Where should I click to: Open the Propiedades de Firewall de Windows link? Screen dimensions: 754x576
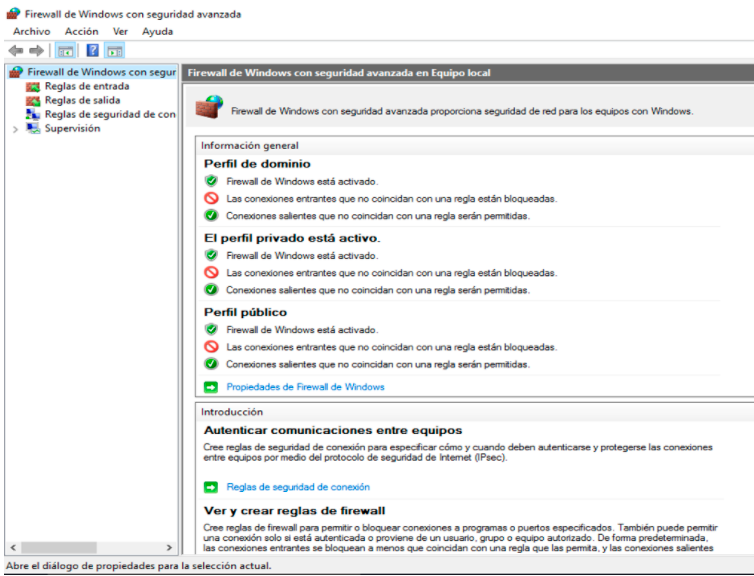(305, 387)
